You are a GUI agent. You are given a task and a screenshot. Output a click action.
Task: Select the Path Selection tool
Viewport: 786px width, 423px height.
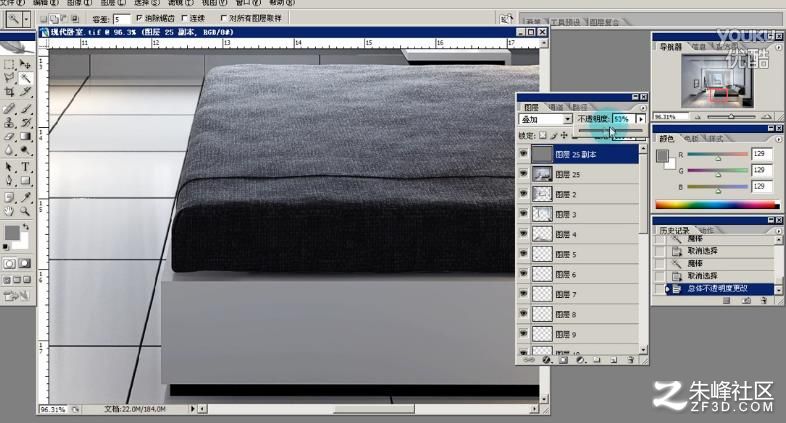(10, 167)
